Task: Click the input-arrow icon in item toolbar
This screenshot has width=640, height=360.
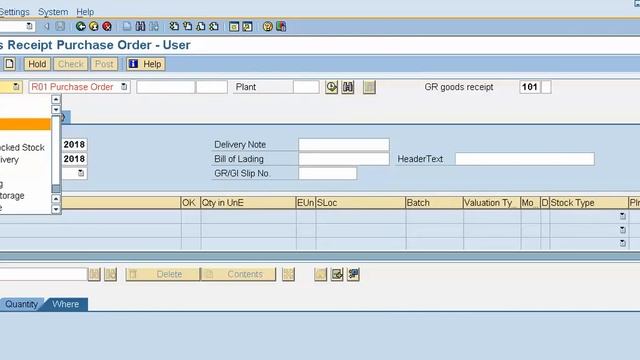Action: pos(337,274)
